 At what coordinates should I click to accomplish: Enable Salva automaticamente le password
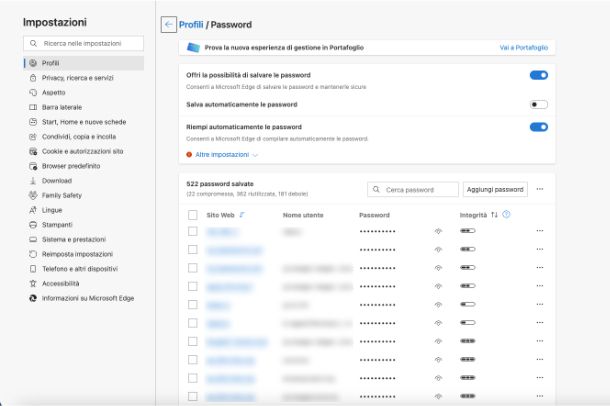coord(539,104)
